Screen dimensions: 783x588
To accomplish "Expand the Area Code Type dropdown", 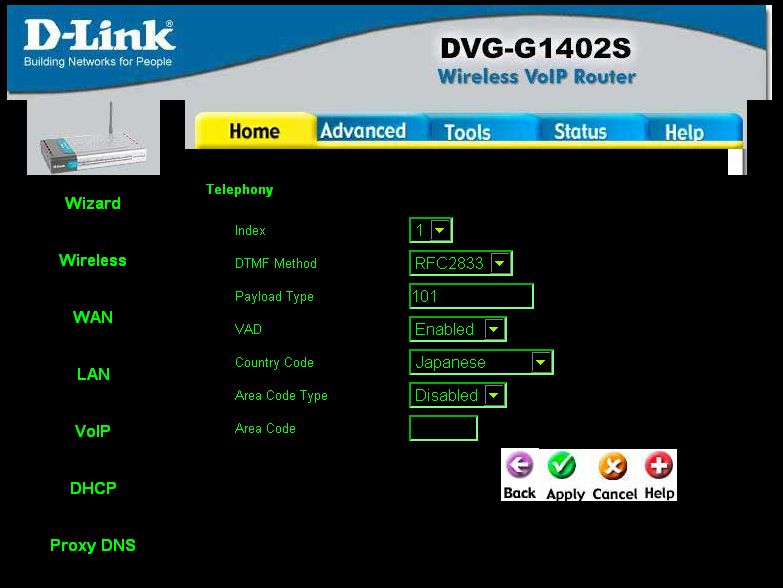I will 458,395.
